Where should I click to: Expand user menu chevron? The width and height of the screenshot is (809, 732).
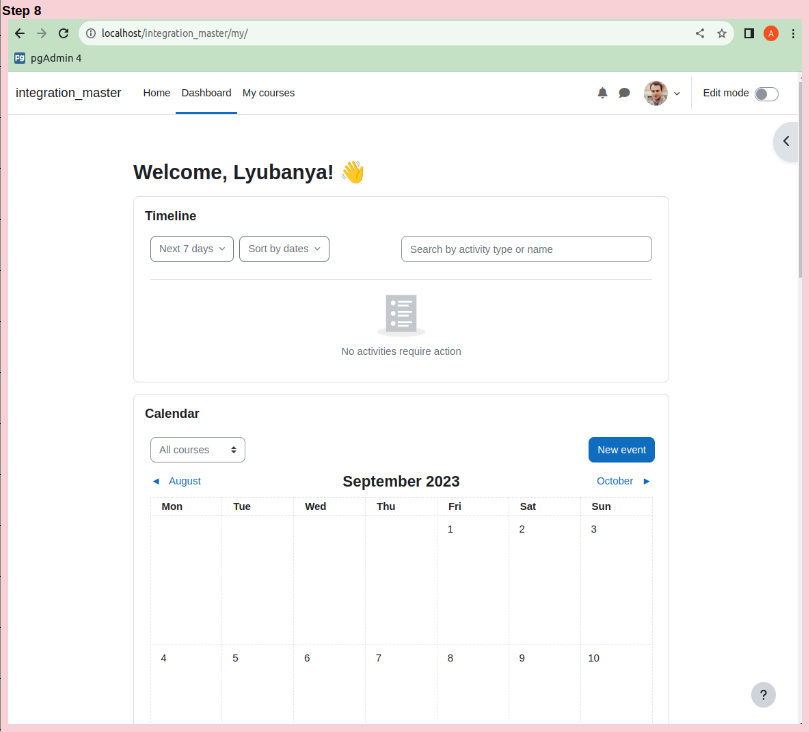[677, 94]
